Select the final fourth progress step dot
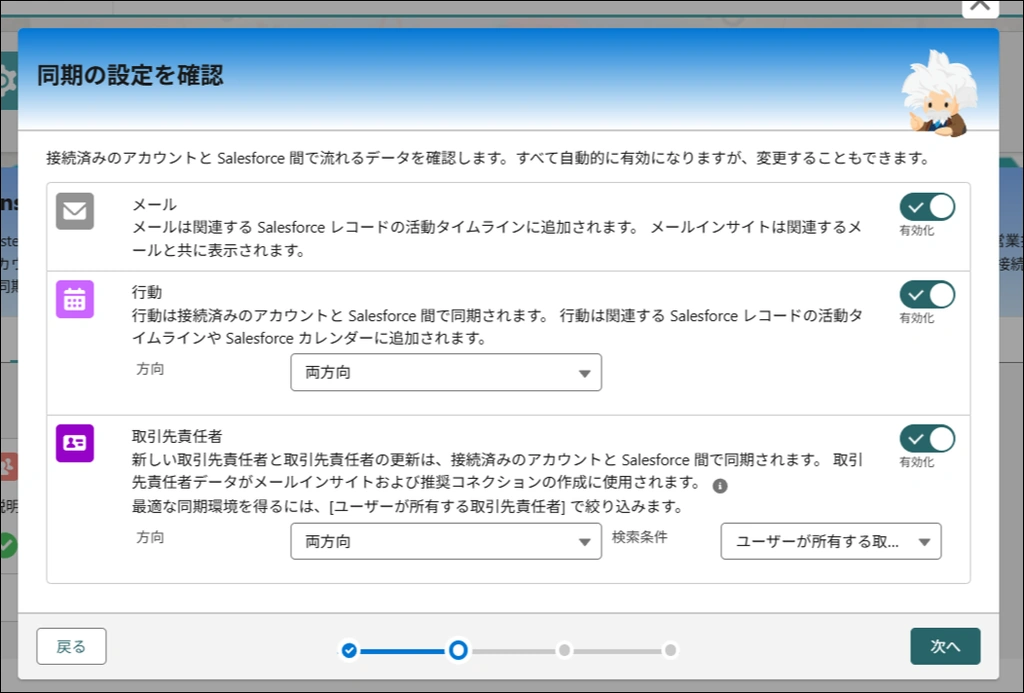This screenshot has width=1024, height=693. pyautogui.click(x=671, y=651)
